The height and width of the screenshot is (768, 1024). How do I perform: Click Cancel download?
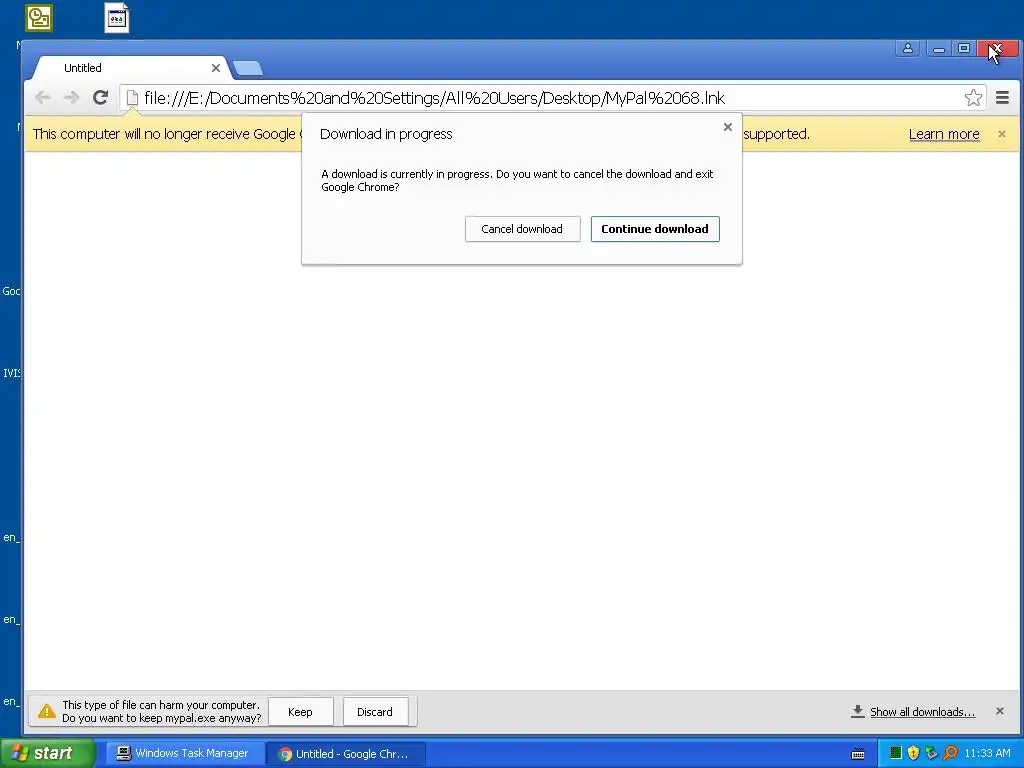[522, 229]
